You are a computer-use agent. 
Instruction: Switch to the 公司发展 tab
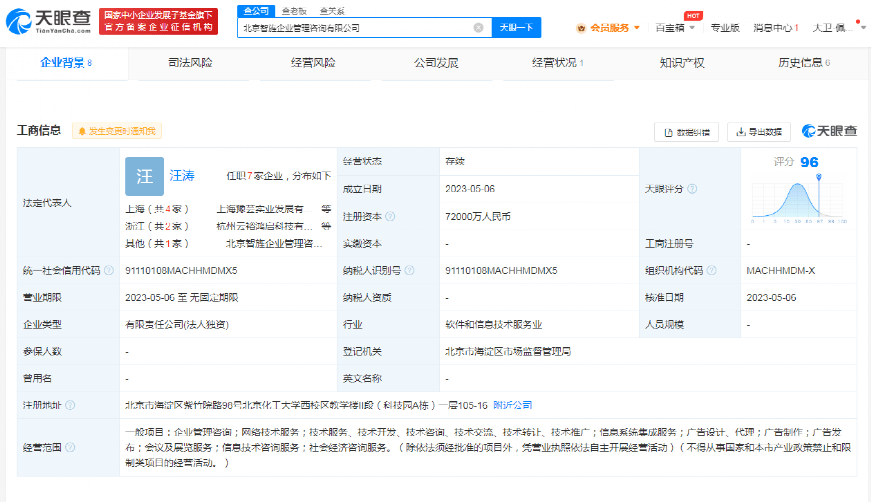coord(436,63)
